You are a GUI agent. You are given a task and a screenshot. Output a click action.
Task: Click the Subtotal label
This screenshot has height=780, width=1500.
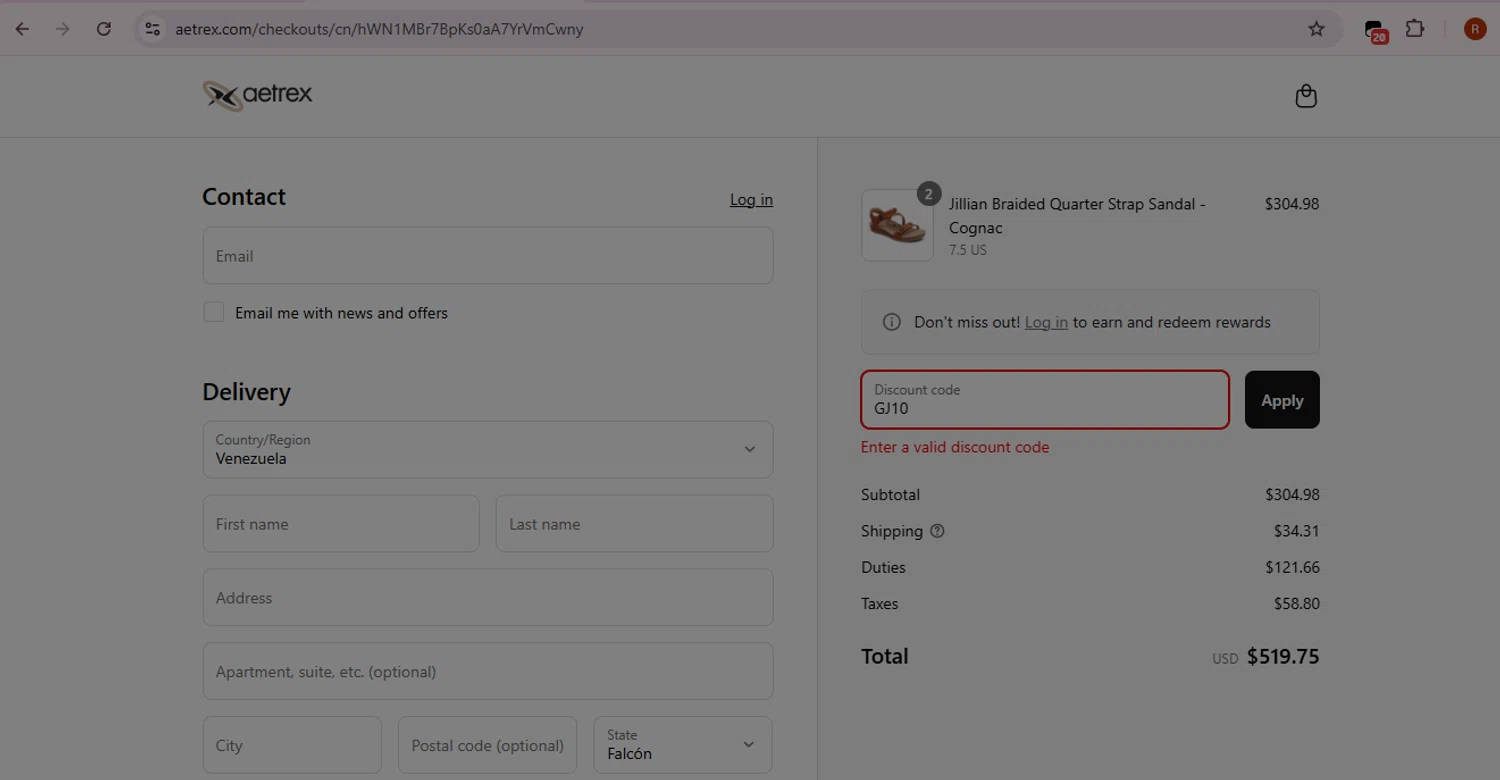(890, 495)
